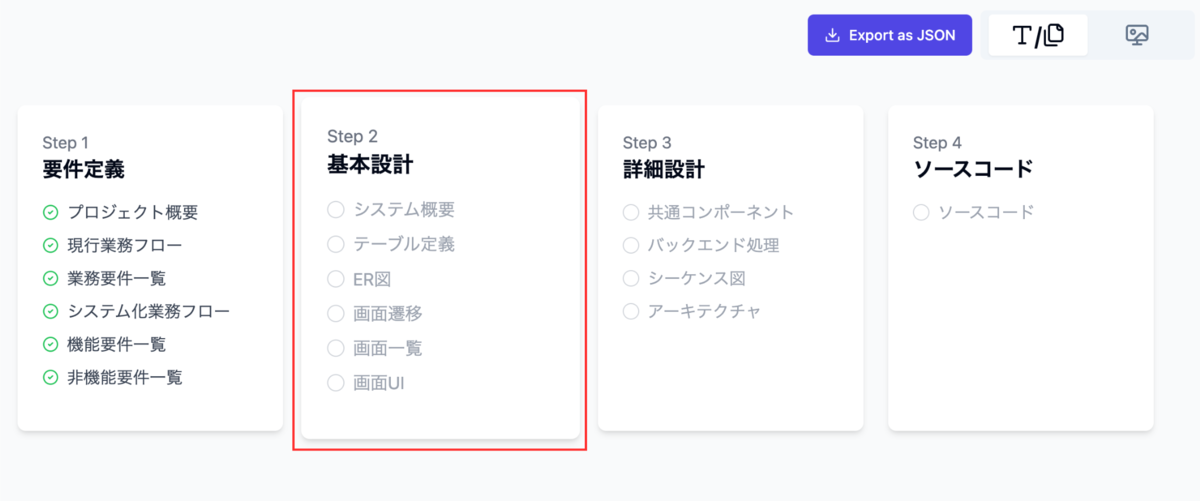Click green check icon beside 現行業務フロー

pyautogui.click(x=51, y=245)
